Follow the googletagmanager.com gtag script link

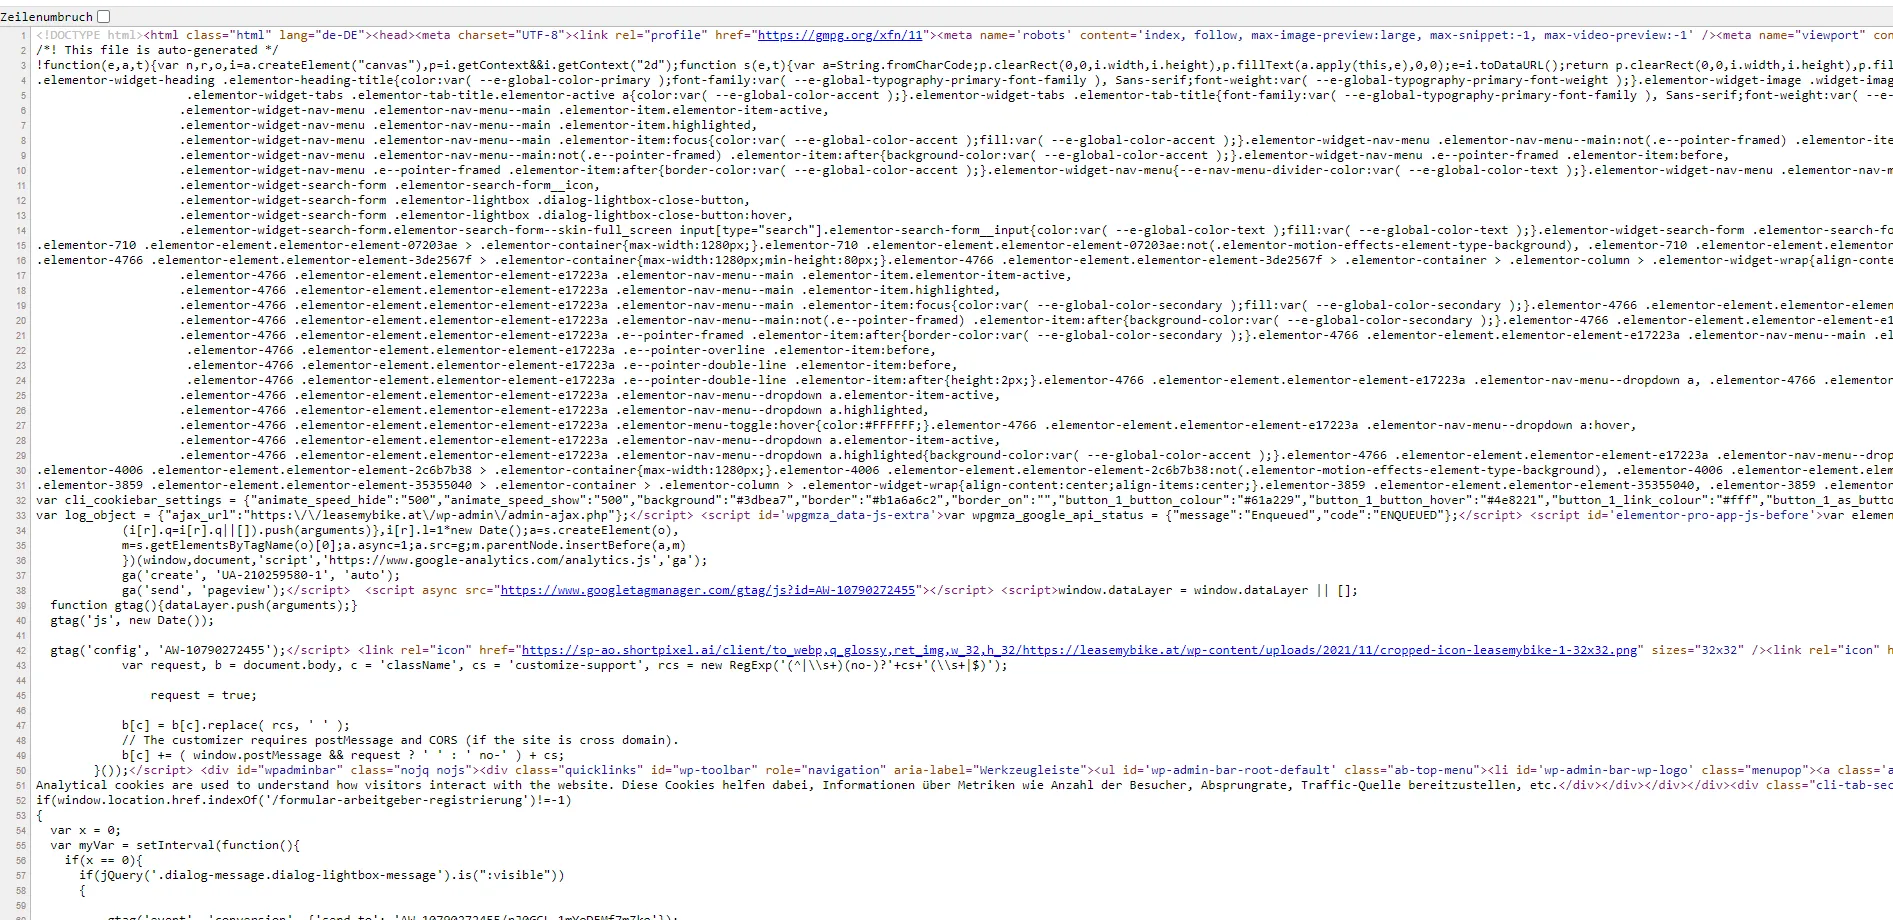point(708,590)
